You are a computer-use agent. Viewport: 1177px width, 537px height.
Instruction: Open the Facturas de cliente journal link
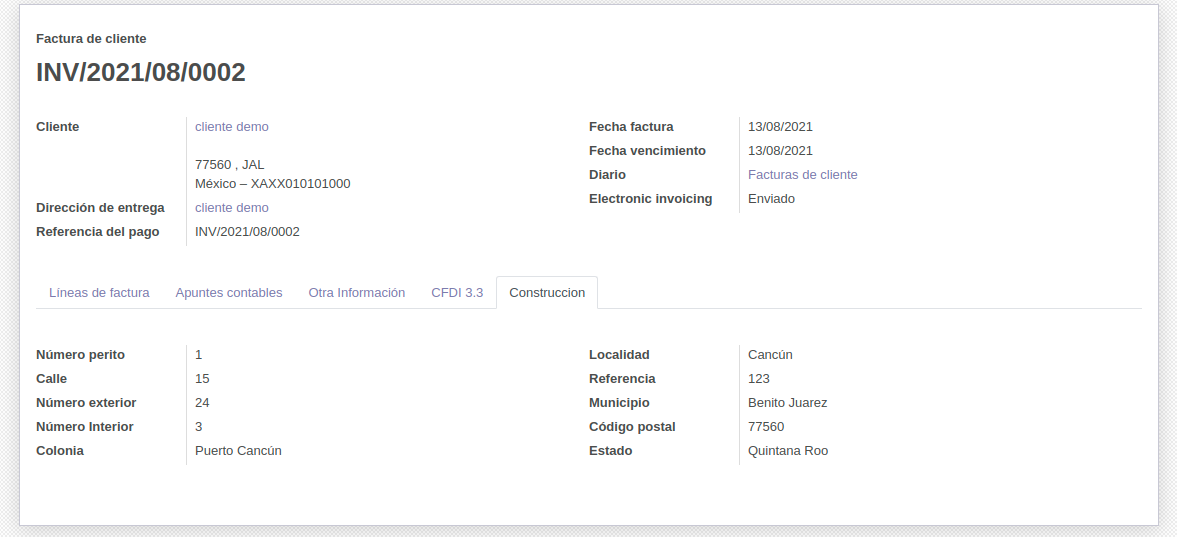click(802, 175)
